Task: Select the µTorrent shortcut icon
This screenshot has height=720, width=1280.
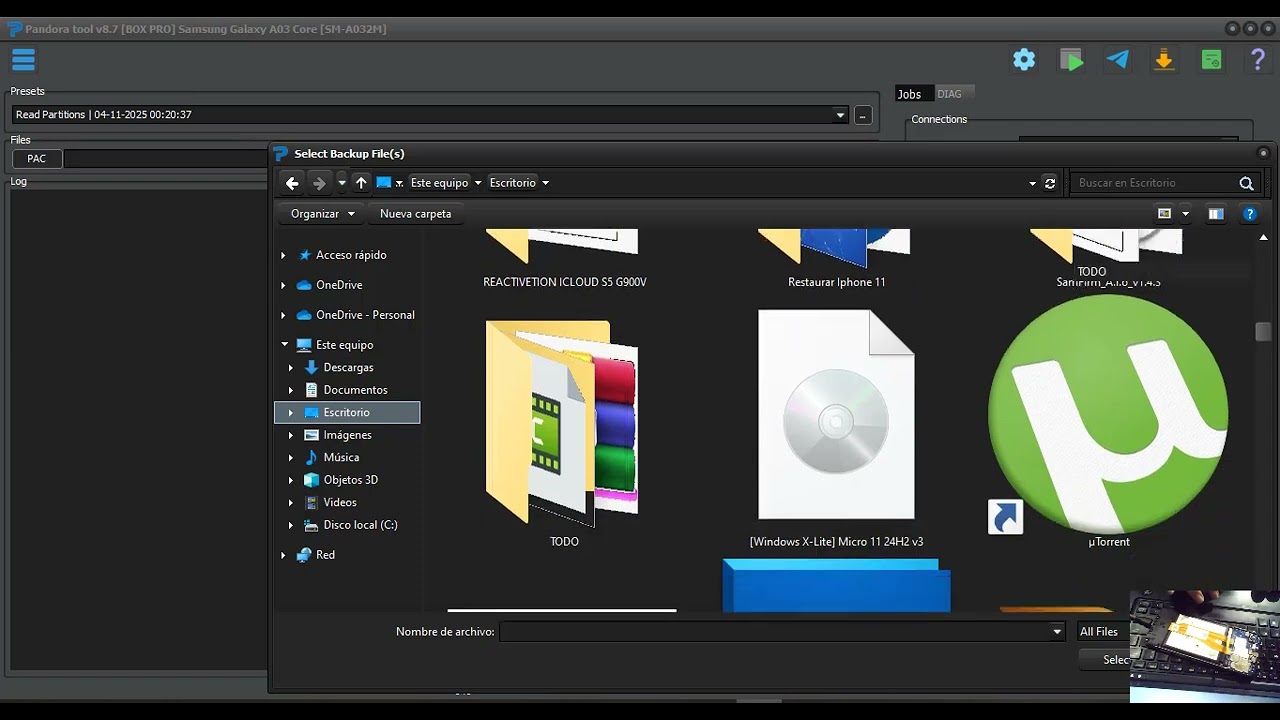Action: [1108, 415]
